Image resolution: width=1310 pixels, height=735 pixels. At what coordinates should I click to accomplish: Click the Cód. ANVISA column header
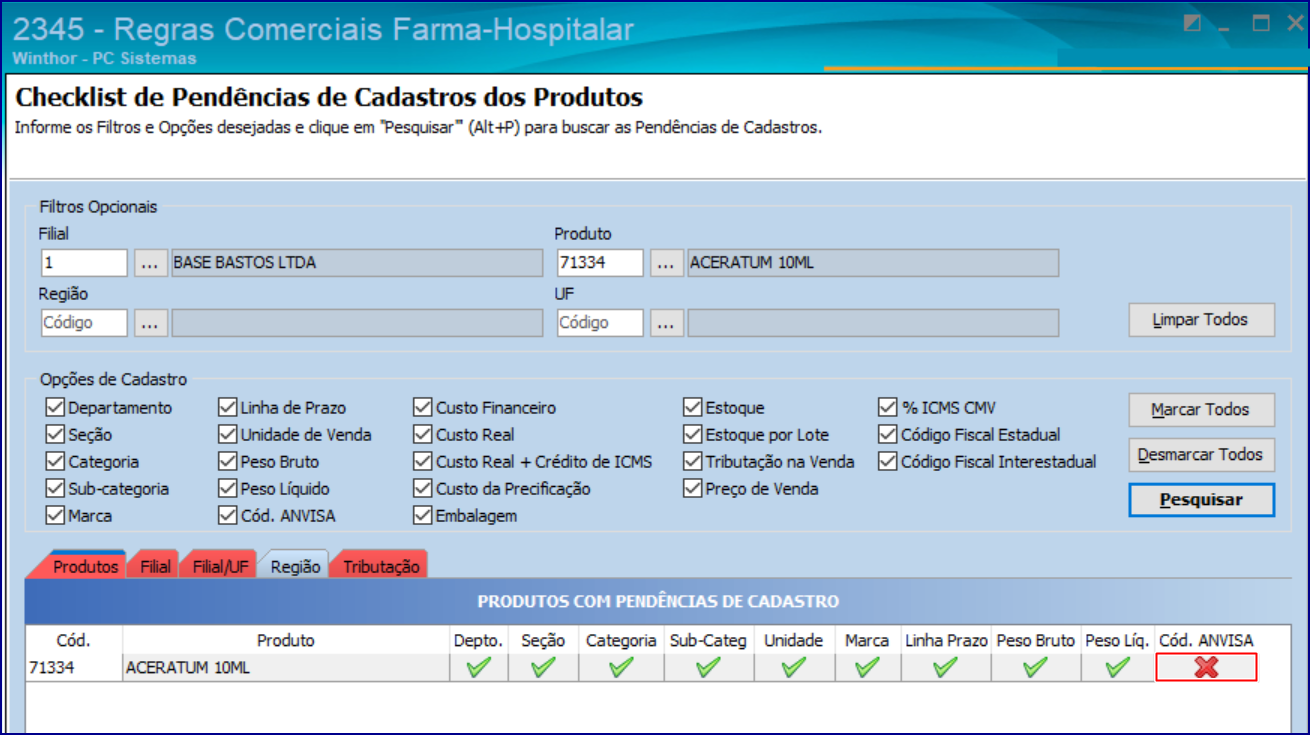(1206, 641)
